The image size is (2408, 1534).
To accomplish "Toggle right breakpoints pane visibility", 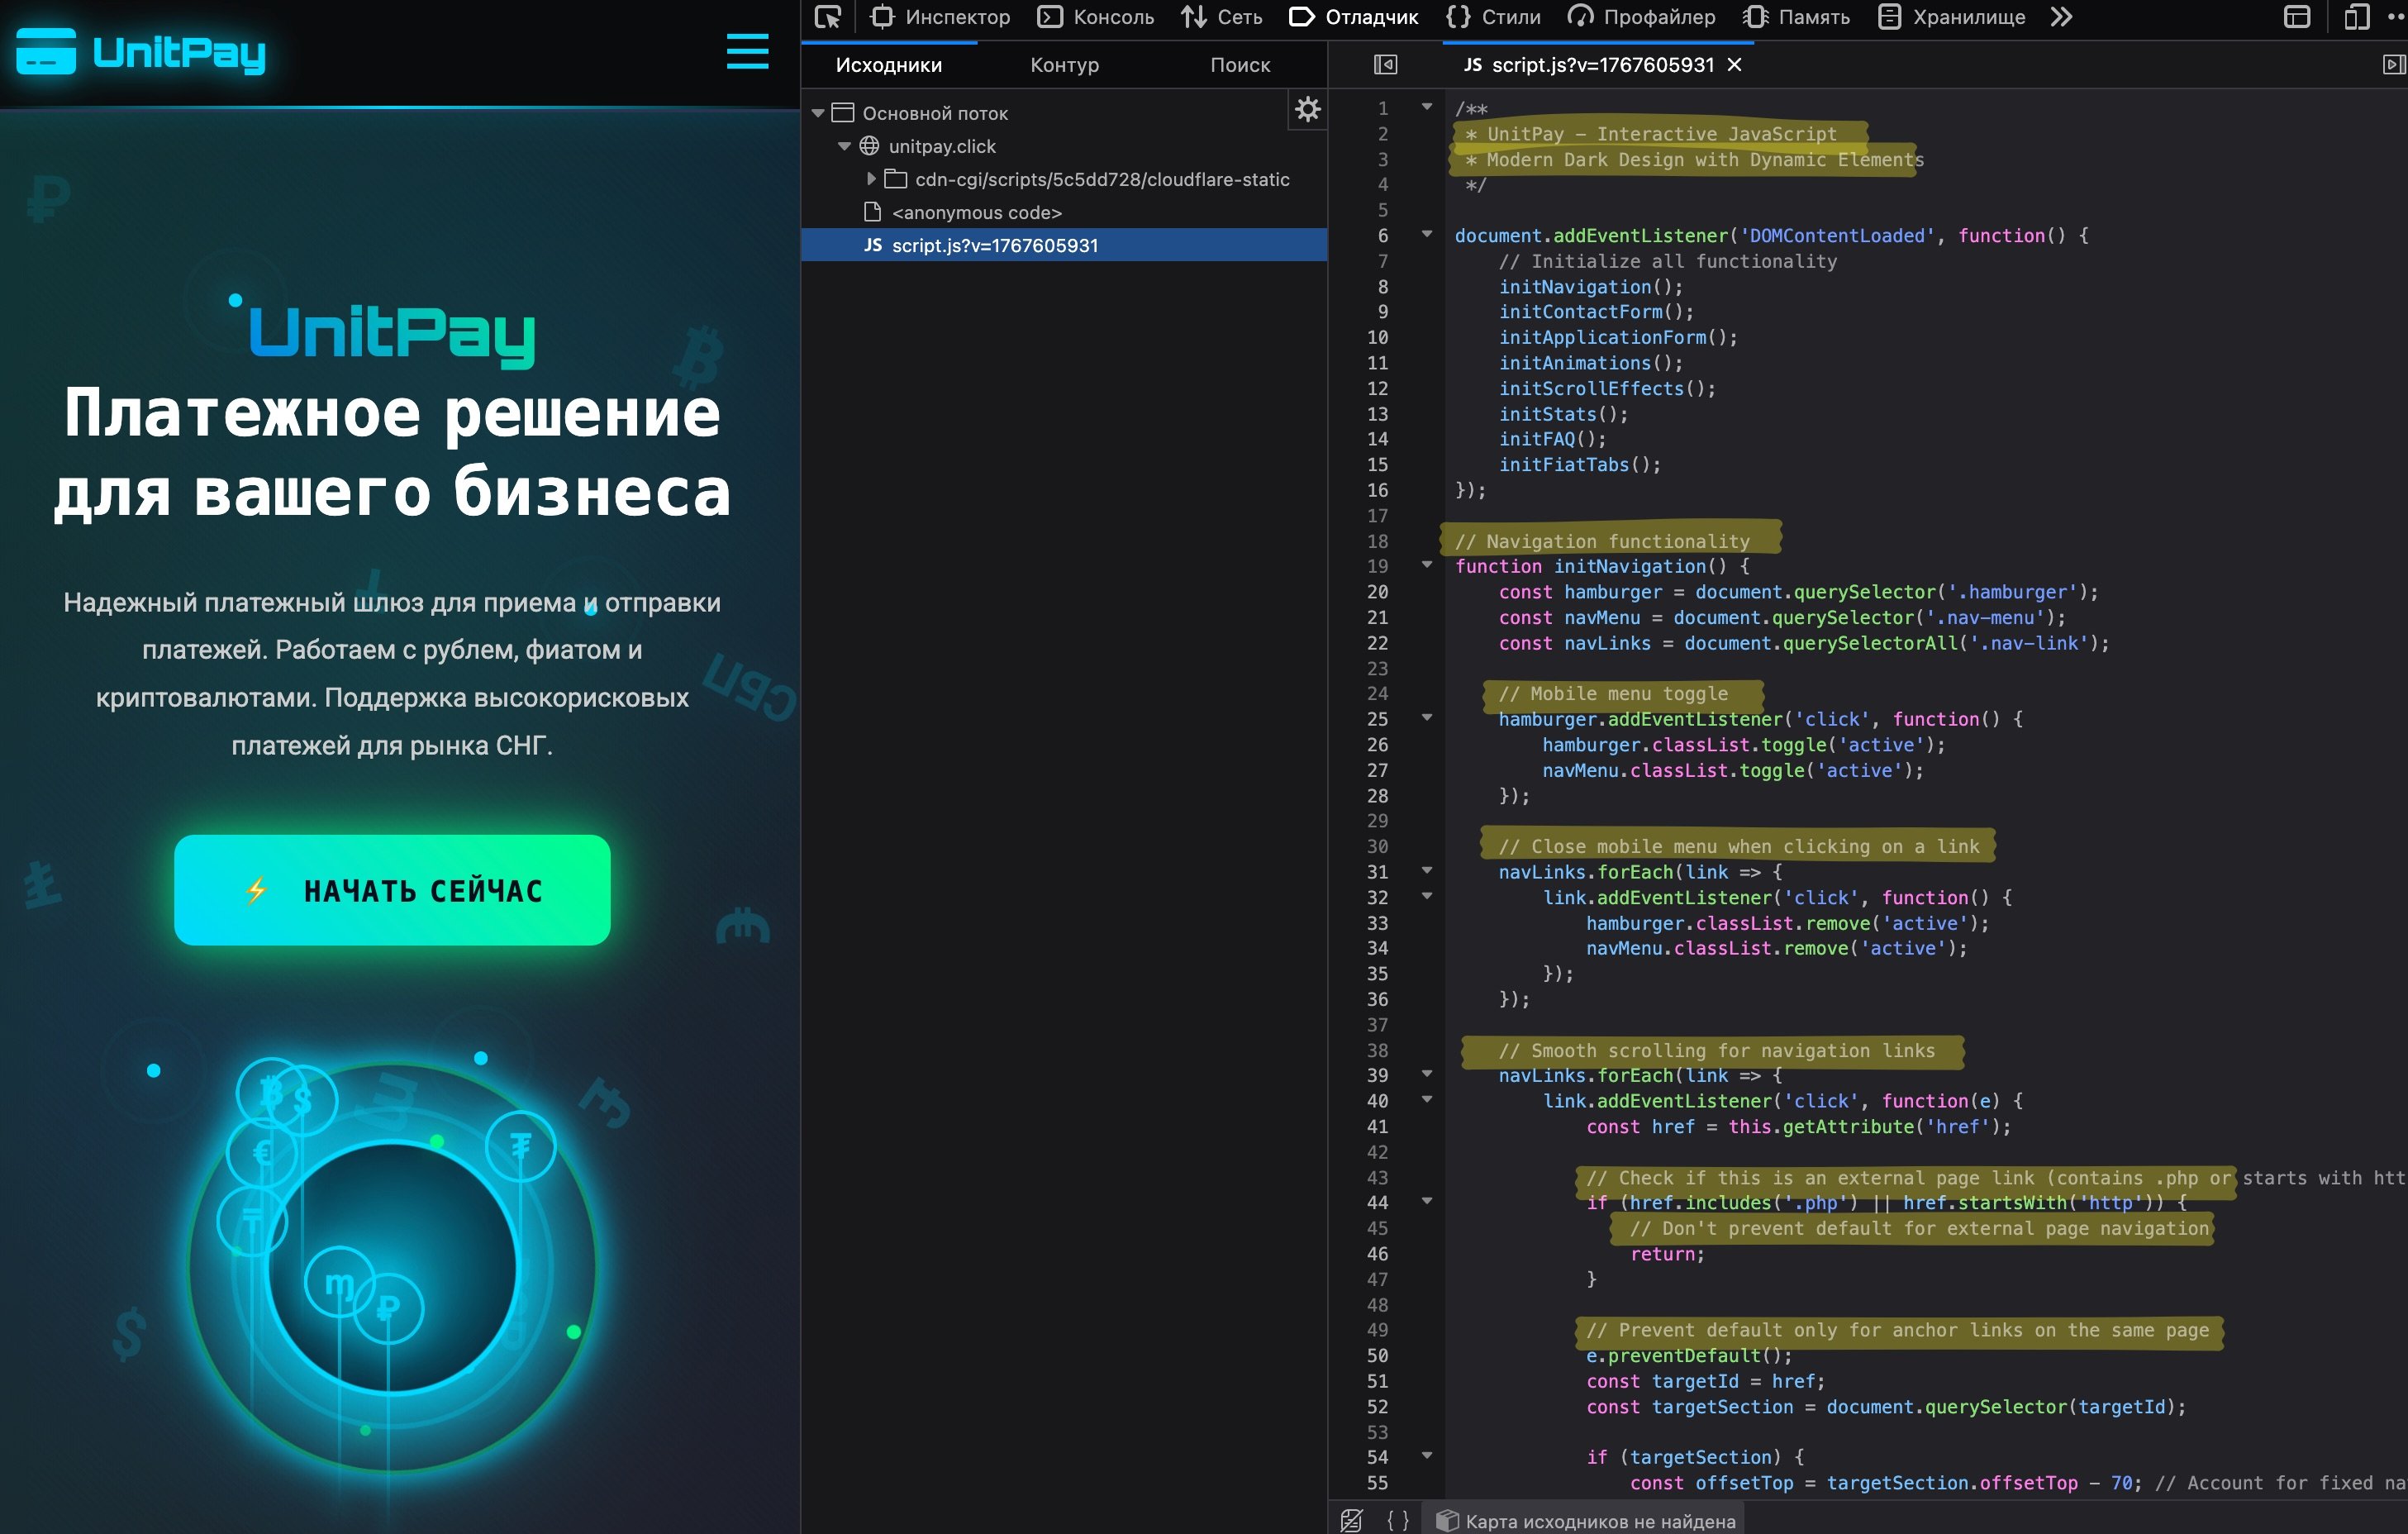I will [x=2394, y=65].
